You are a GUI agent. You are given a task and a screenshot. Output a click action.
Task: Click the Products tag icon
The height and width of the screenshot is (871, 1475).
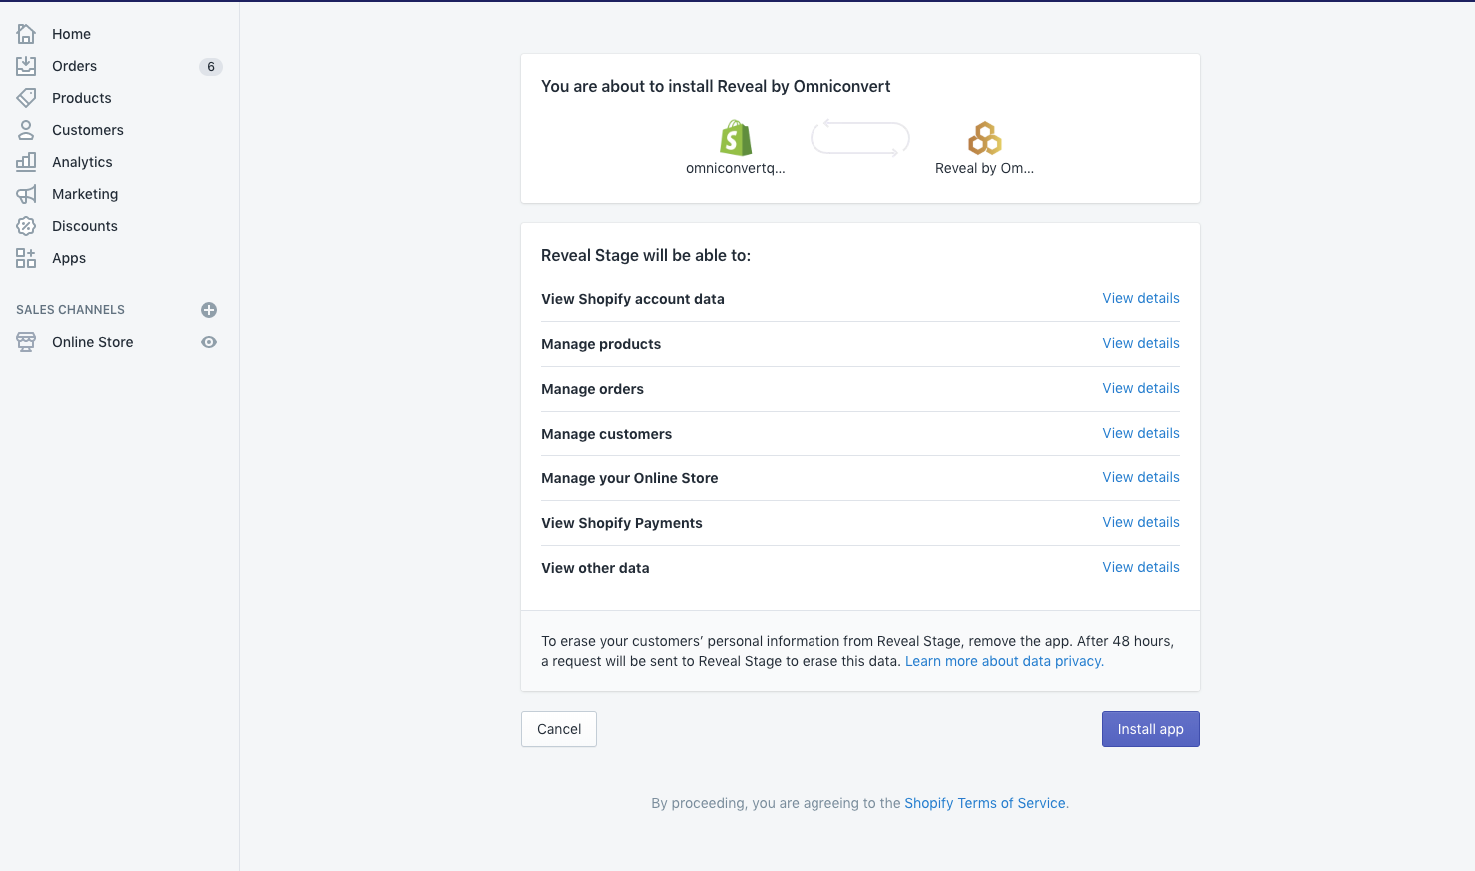(x=26, y=98)
